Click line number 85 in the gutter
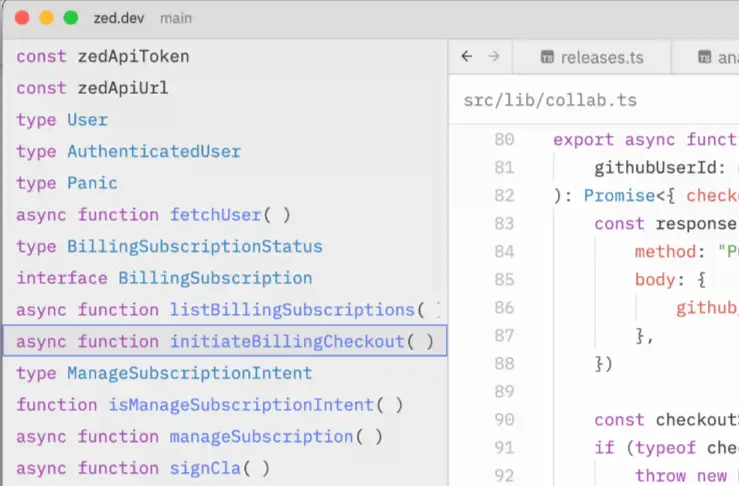This screenshot has height=486, width=739. pyautogui.click(x=504, y=280)
